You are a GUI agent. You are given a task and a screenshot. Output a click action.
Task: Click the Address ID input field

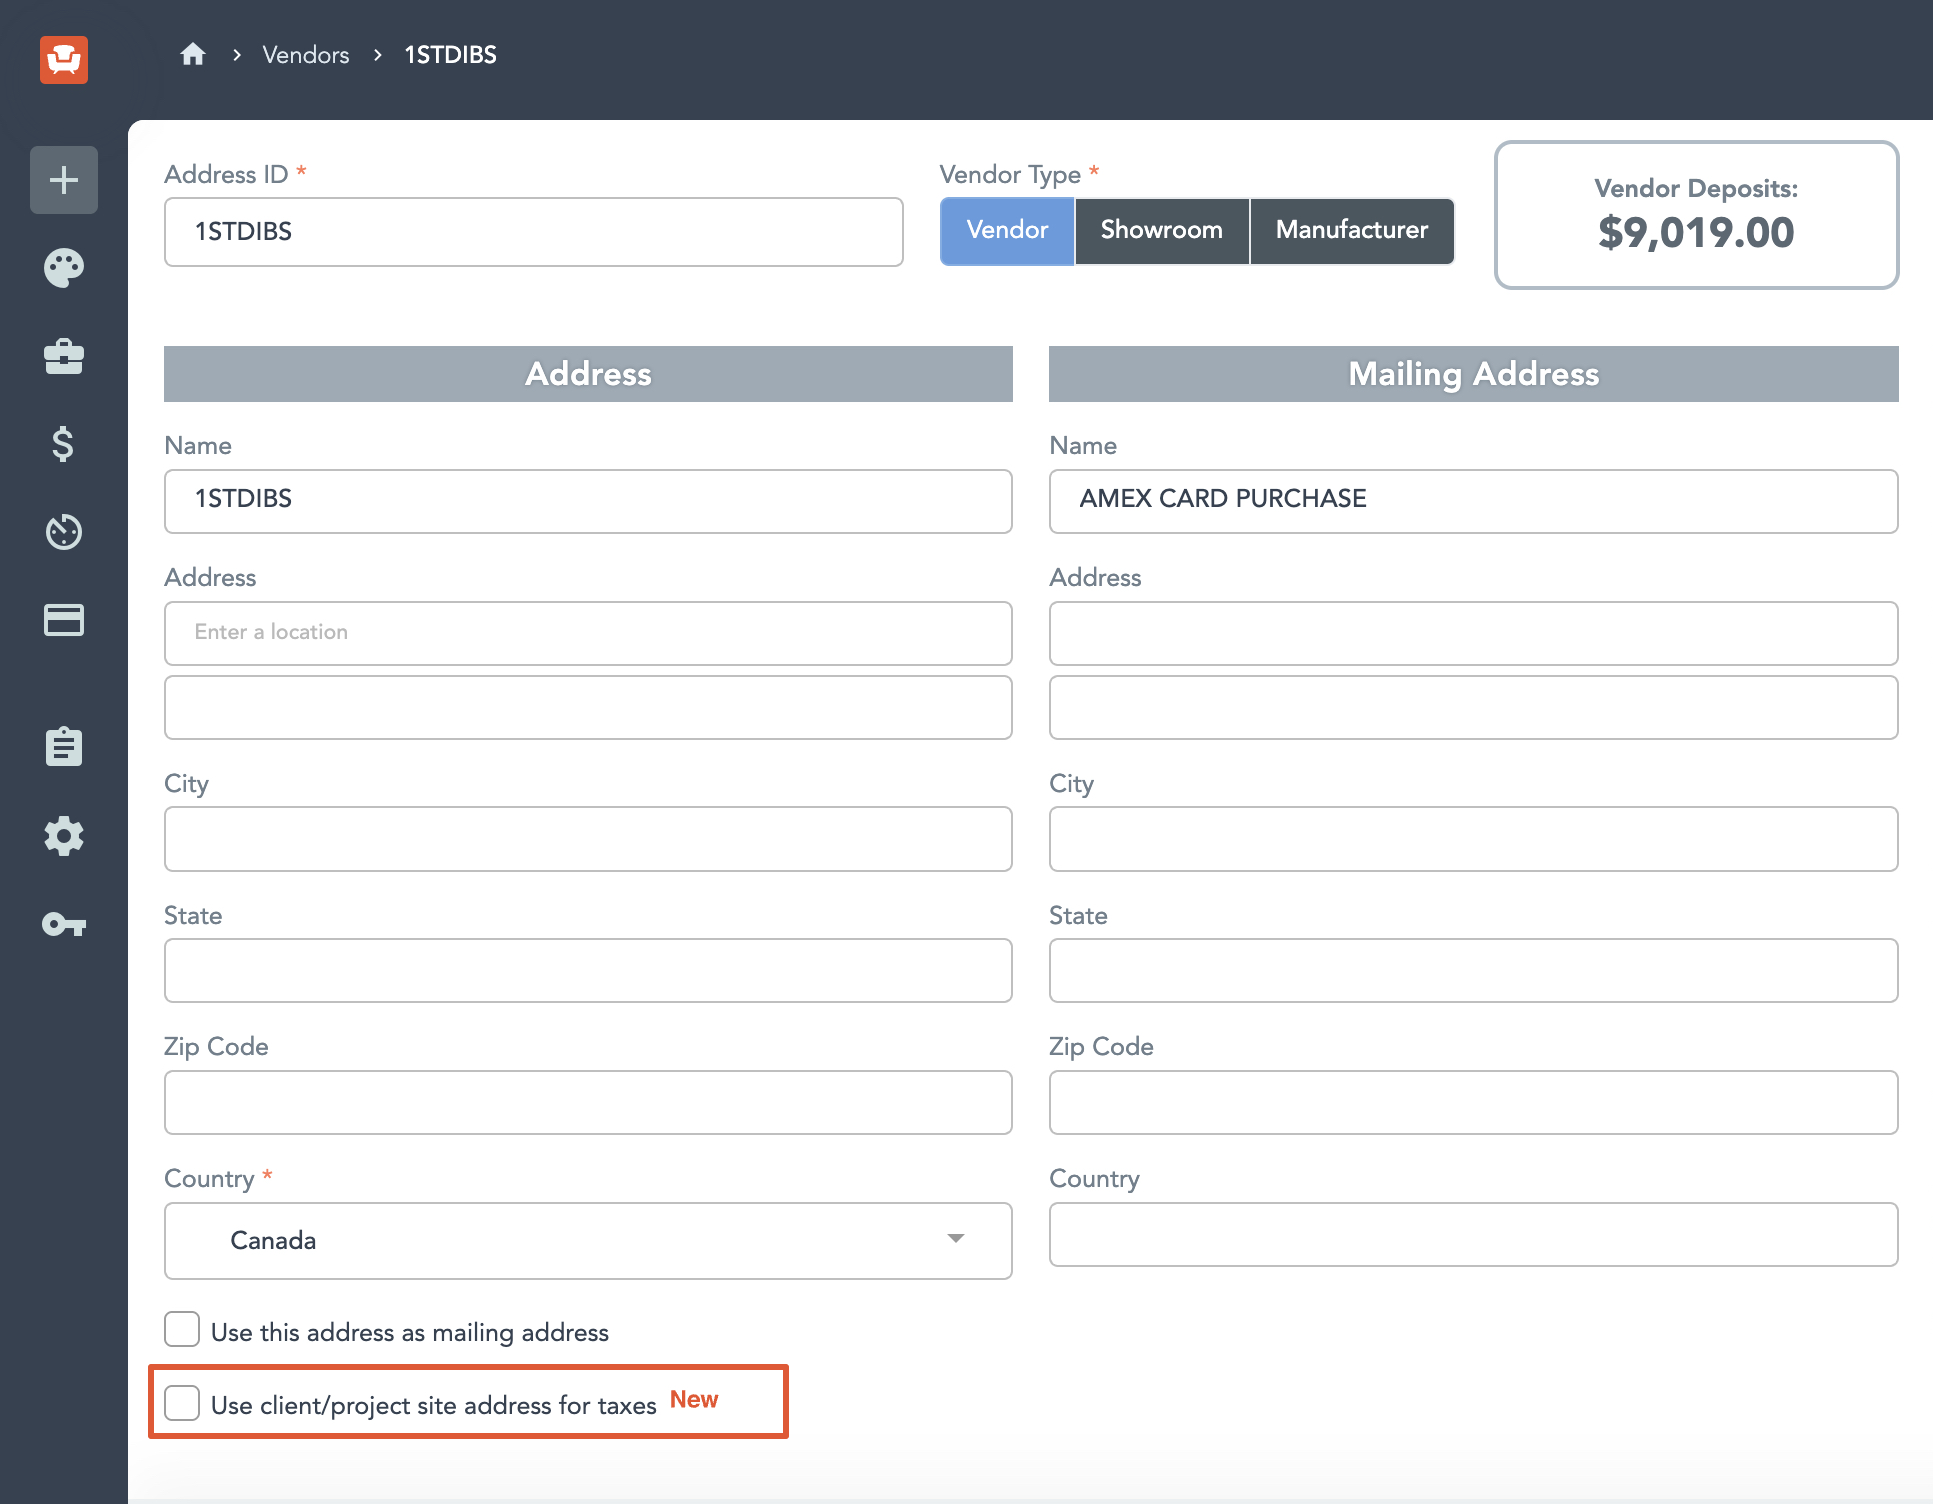point(534,232)
